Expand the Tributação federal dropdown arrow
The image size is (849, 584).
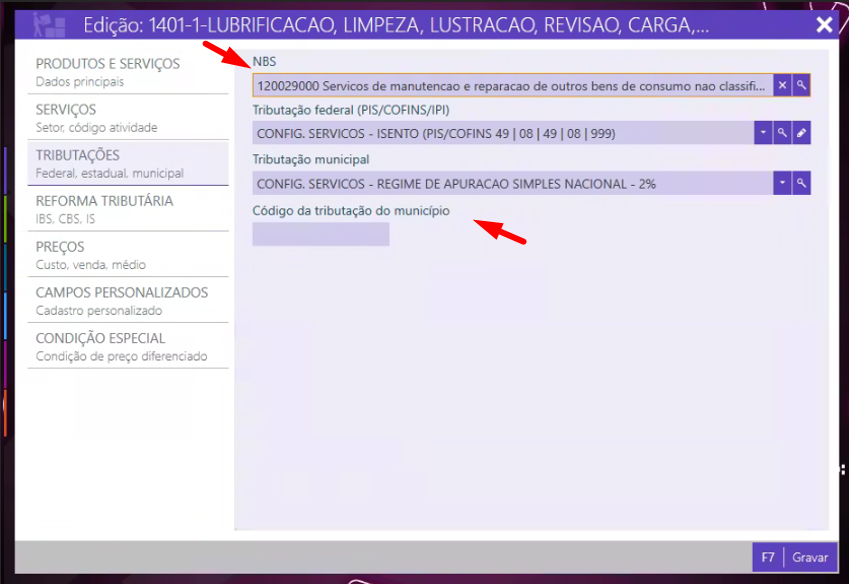pyautogui.click(x=764, y=133)
